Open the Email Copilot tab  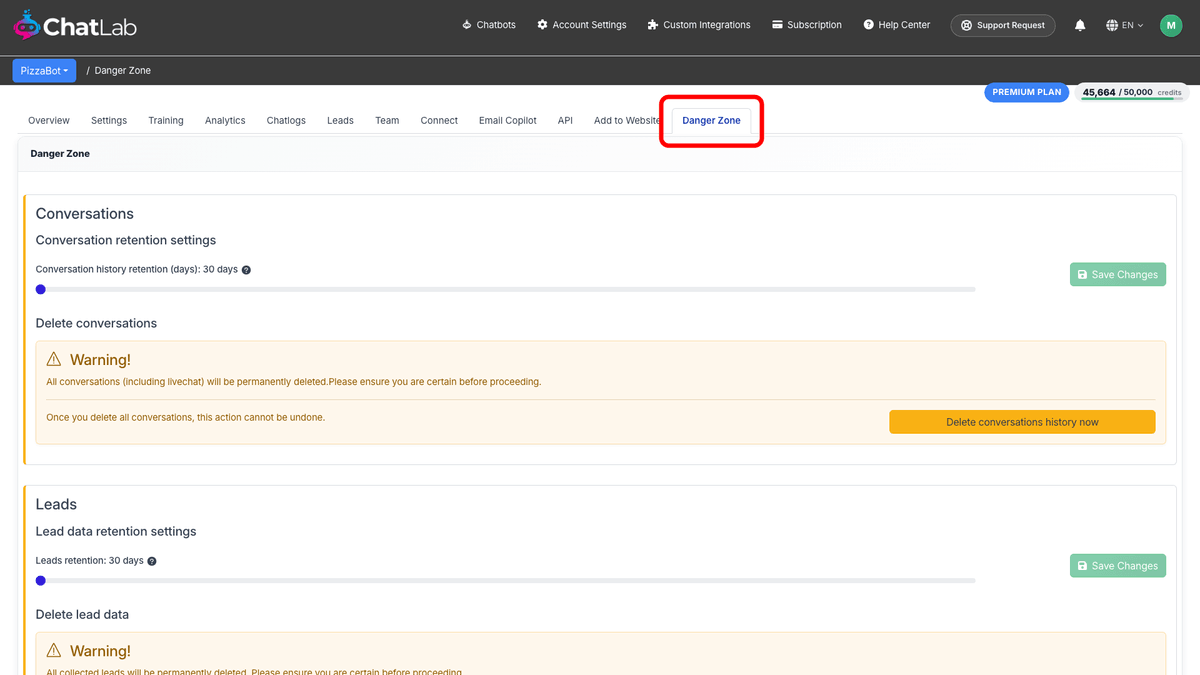click(x=508, y=120)
